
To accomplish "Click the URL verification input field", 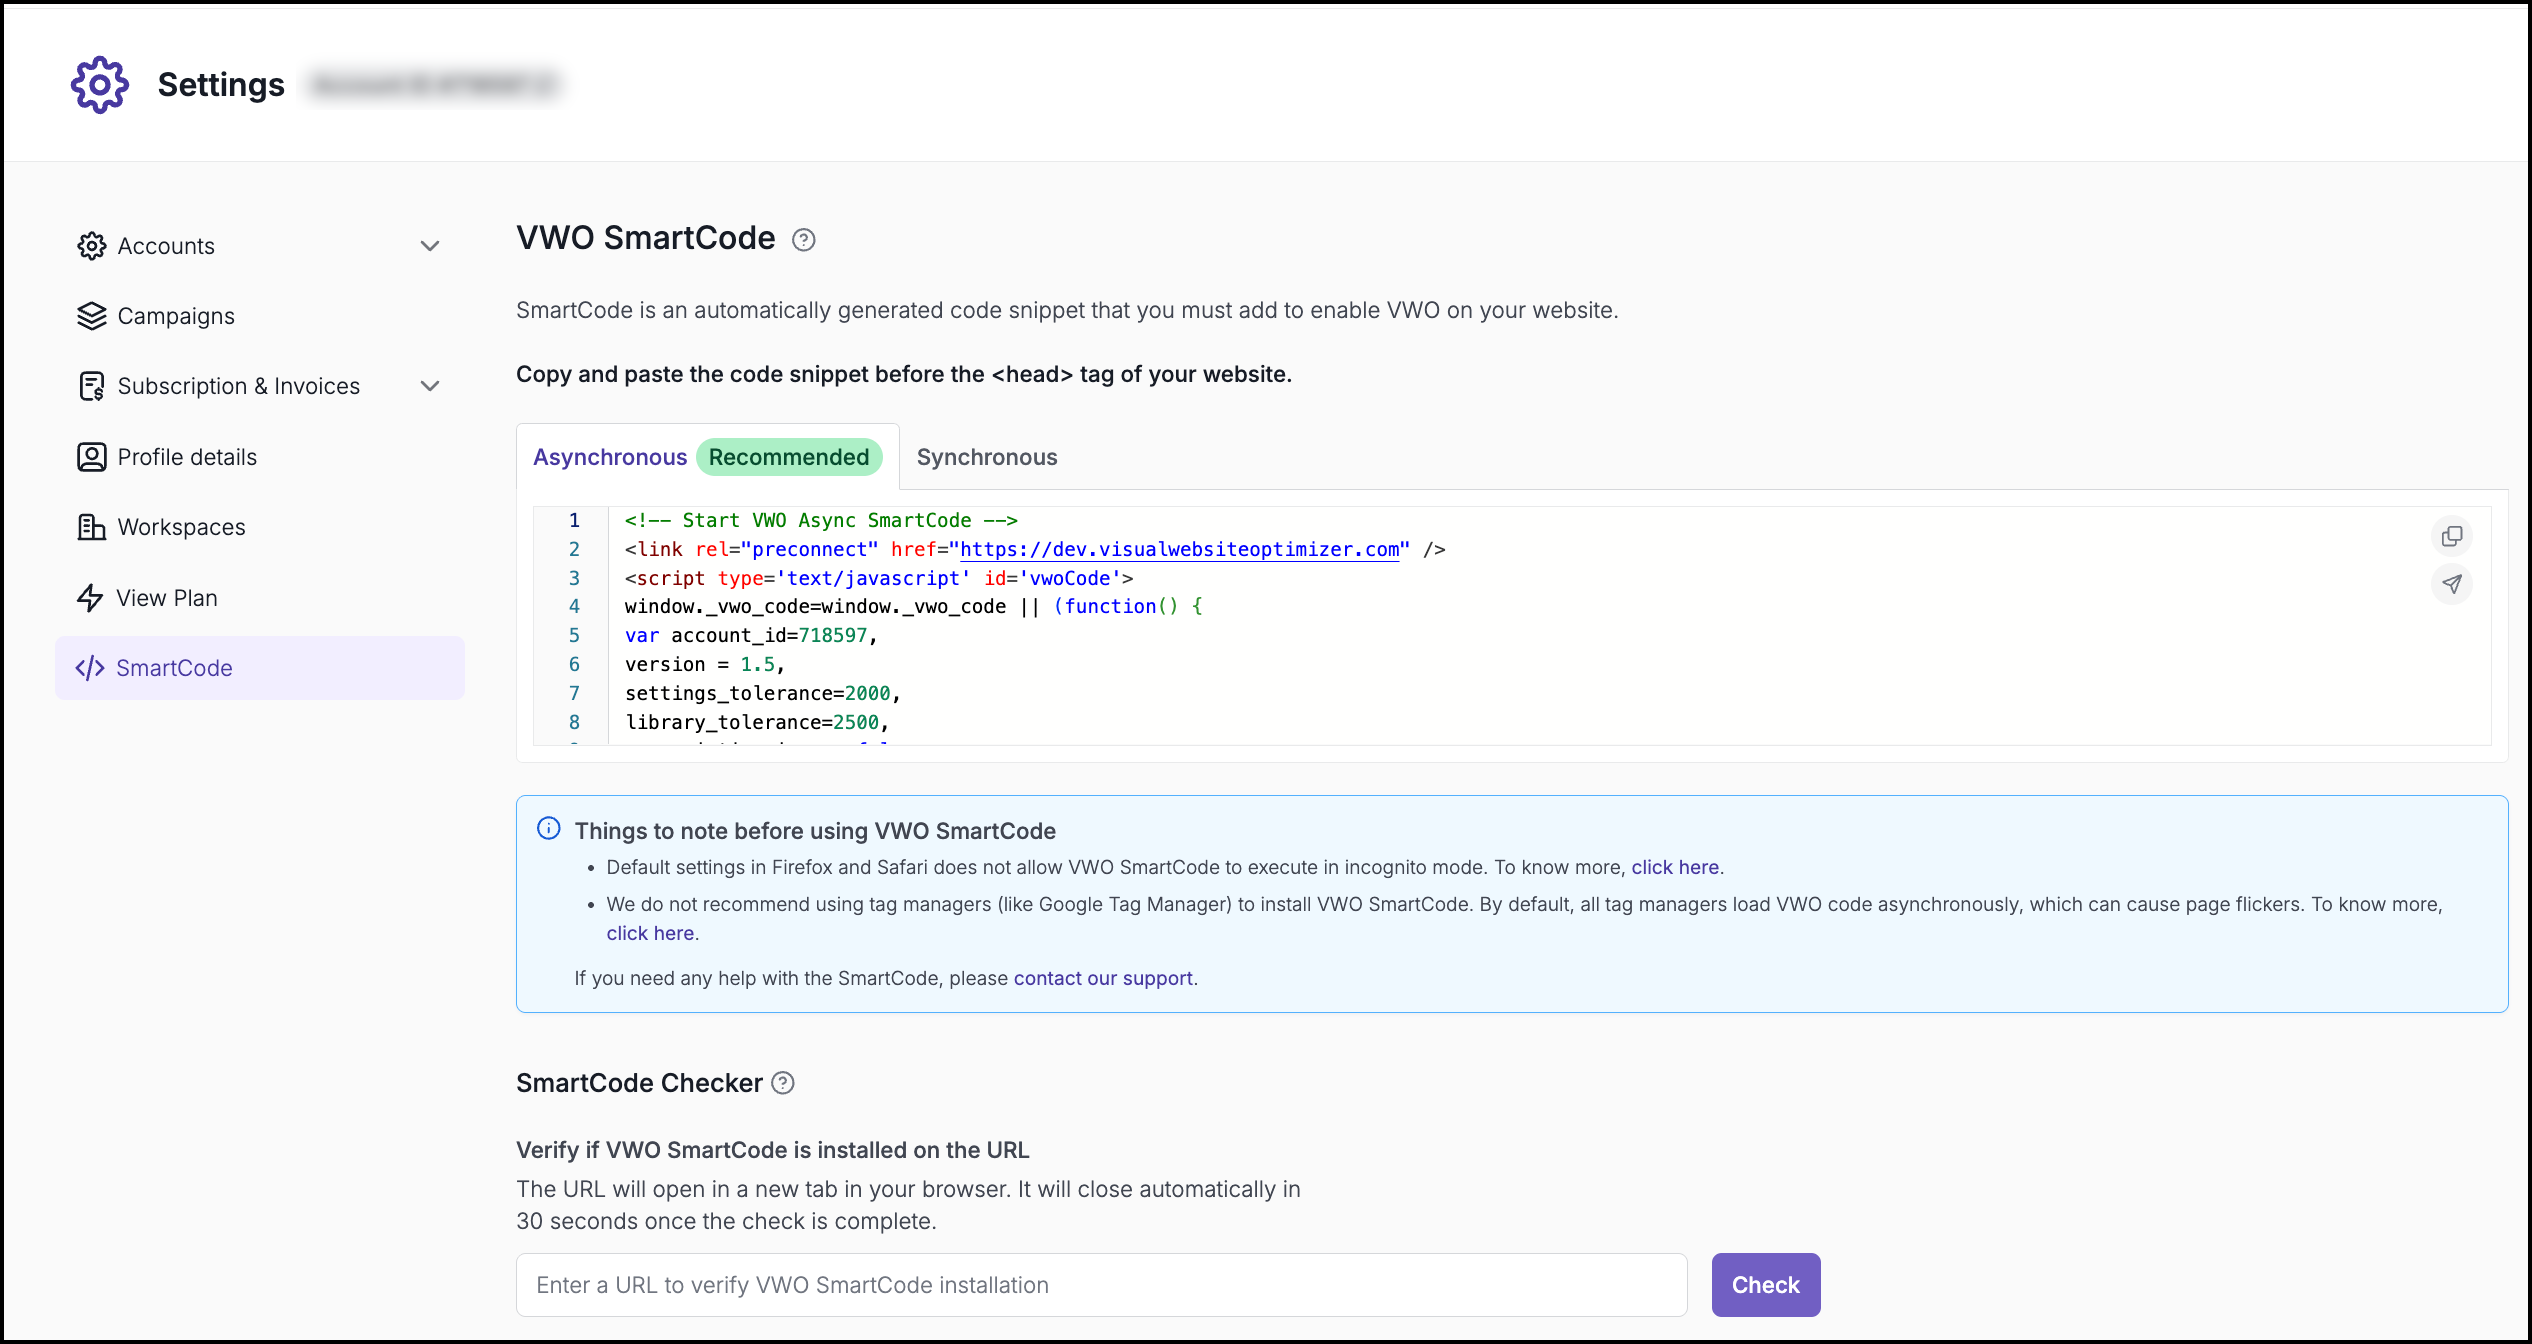I will tap(1102, 1285).
